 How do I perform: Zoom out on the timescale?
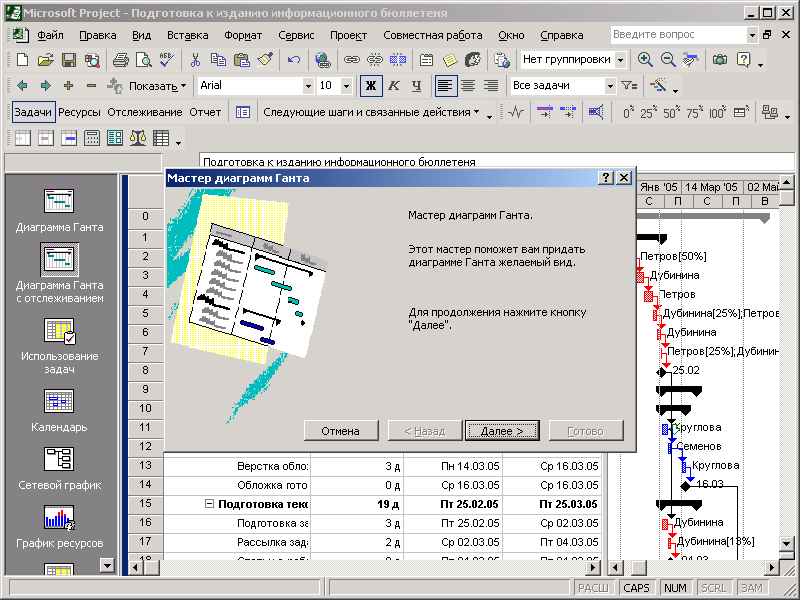click(x=668, y=60)
